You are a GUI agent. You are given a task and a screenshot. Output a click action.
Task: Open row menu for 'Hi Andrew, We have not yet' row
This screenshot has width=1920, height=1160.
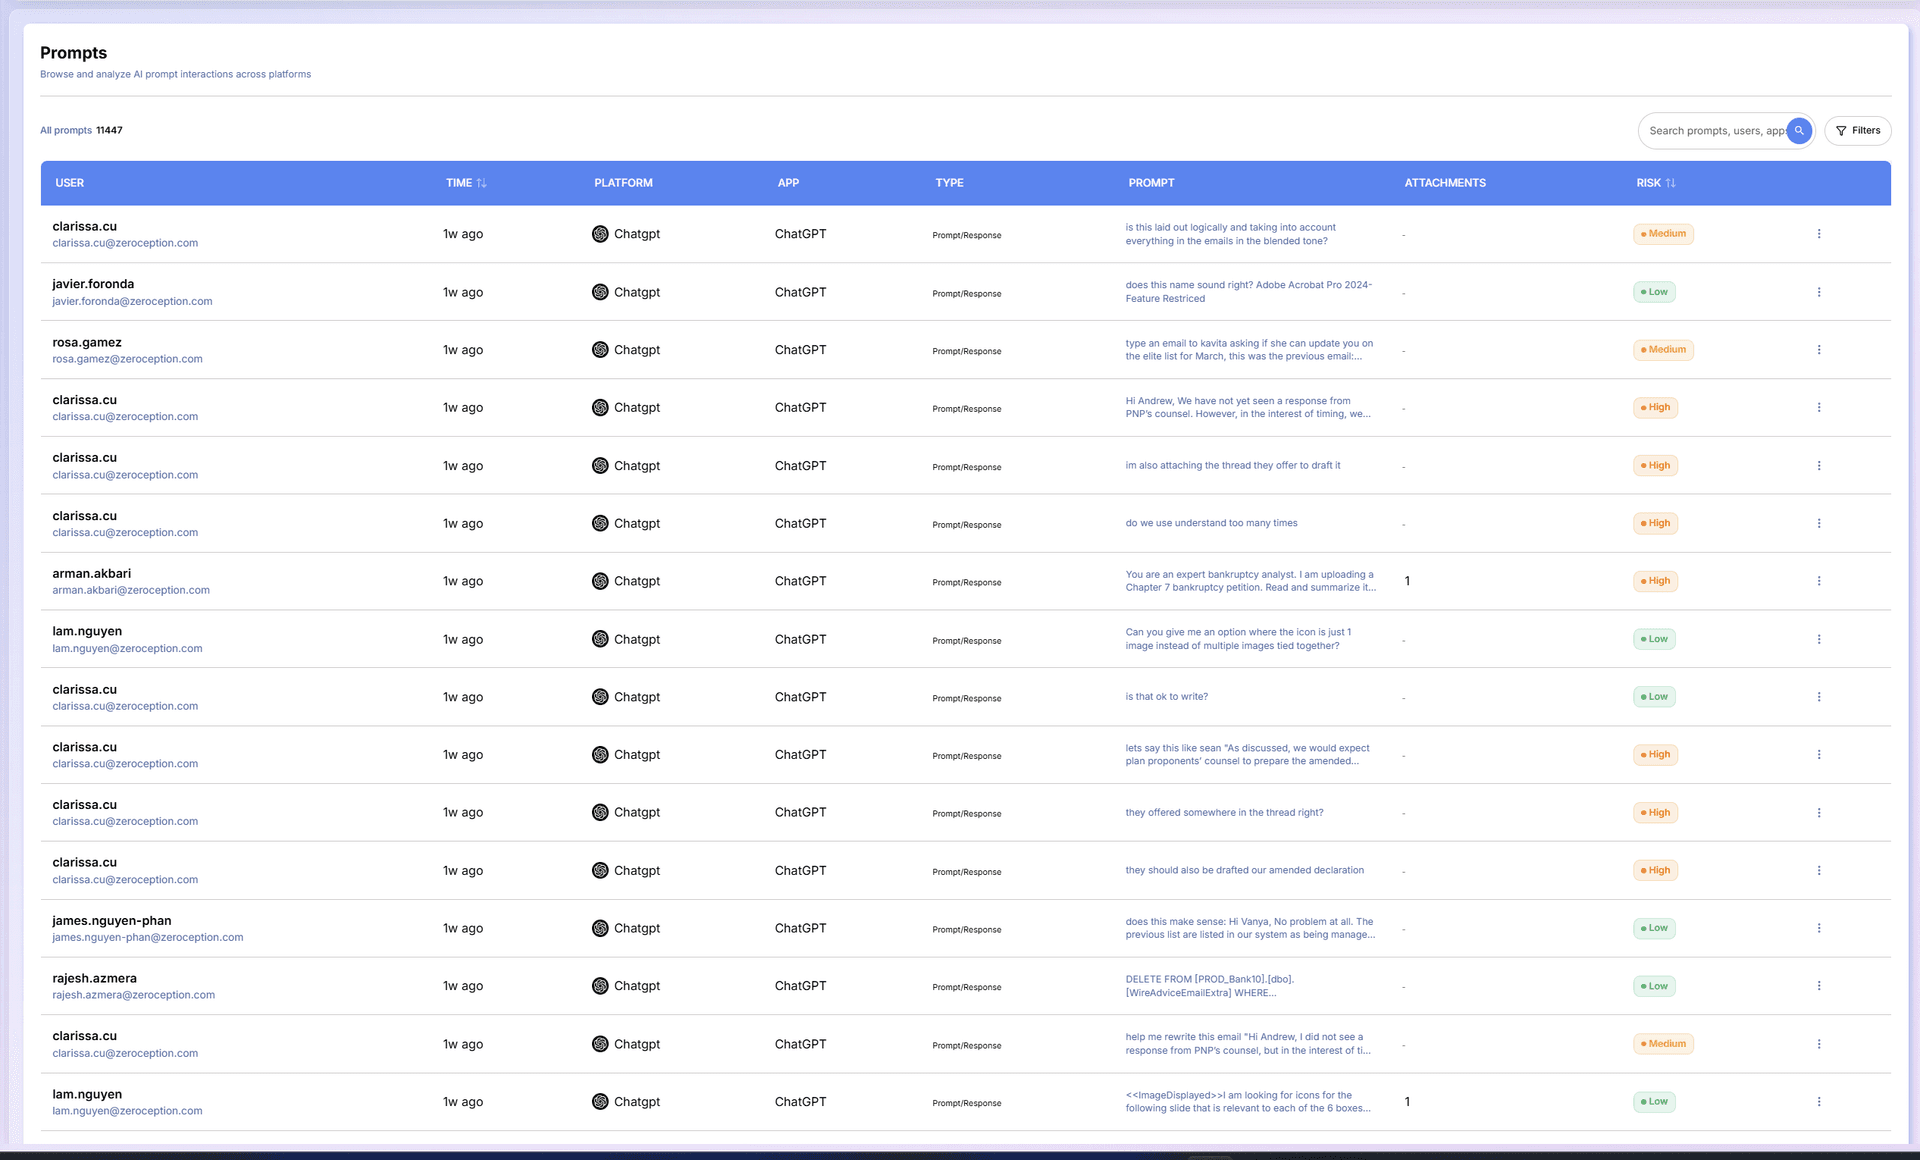(1819, 408)
